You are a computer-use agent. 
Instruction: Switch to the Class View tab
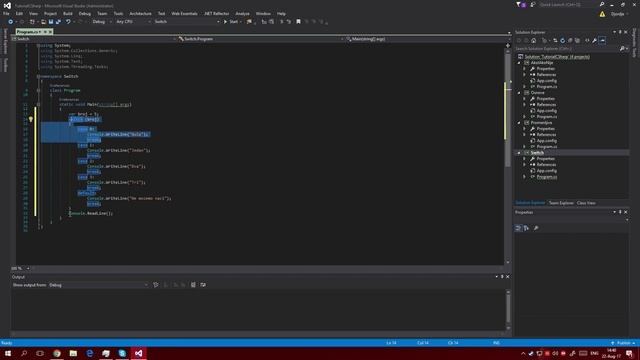point(586,203)
